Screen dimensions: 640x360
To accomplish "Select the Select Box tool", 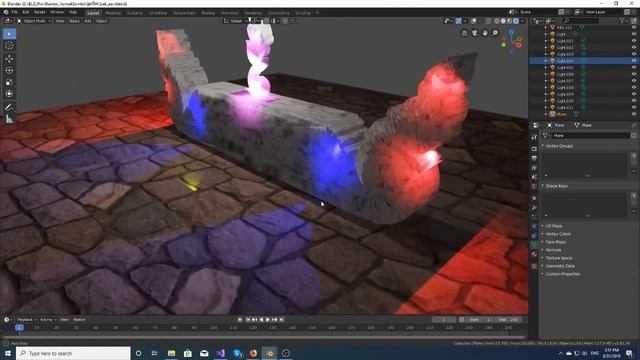I will click(9, 34).
